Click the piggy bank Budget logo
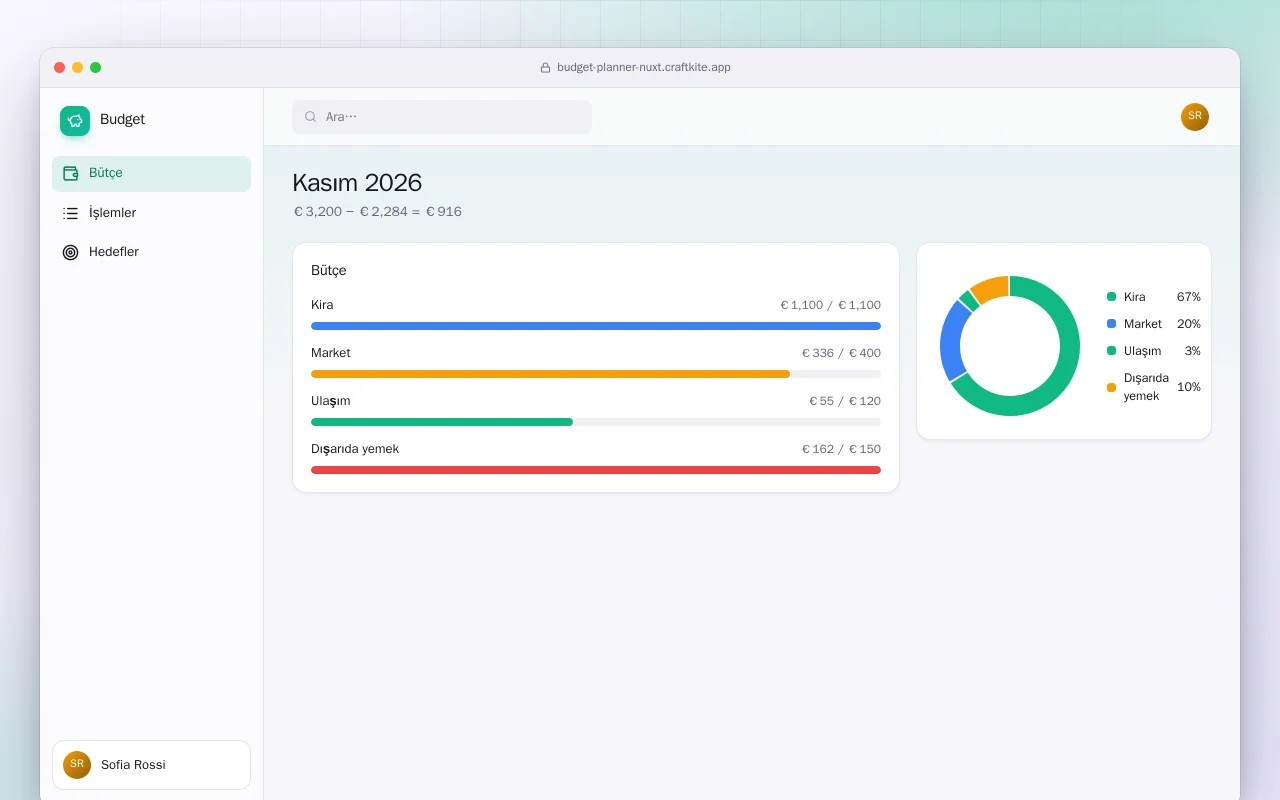 pos(75,121)
